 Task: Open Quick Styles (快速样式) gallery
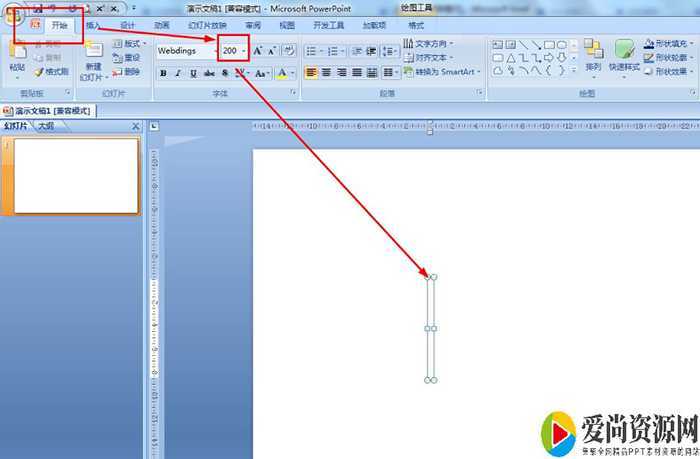[625, 57]
